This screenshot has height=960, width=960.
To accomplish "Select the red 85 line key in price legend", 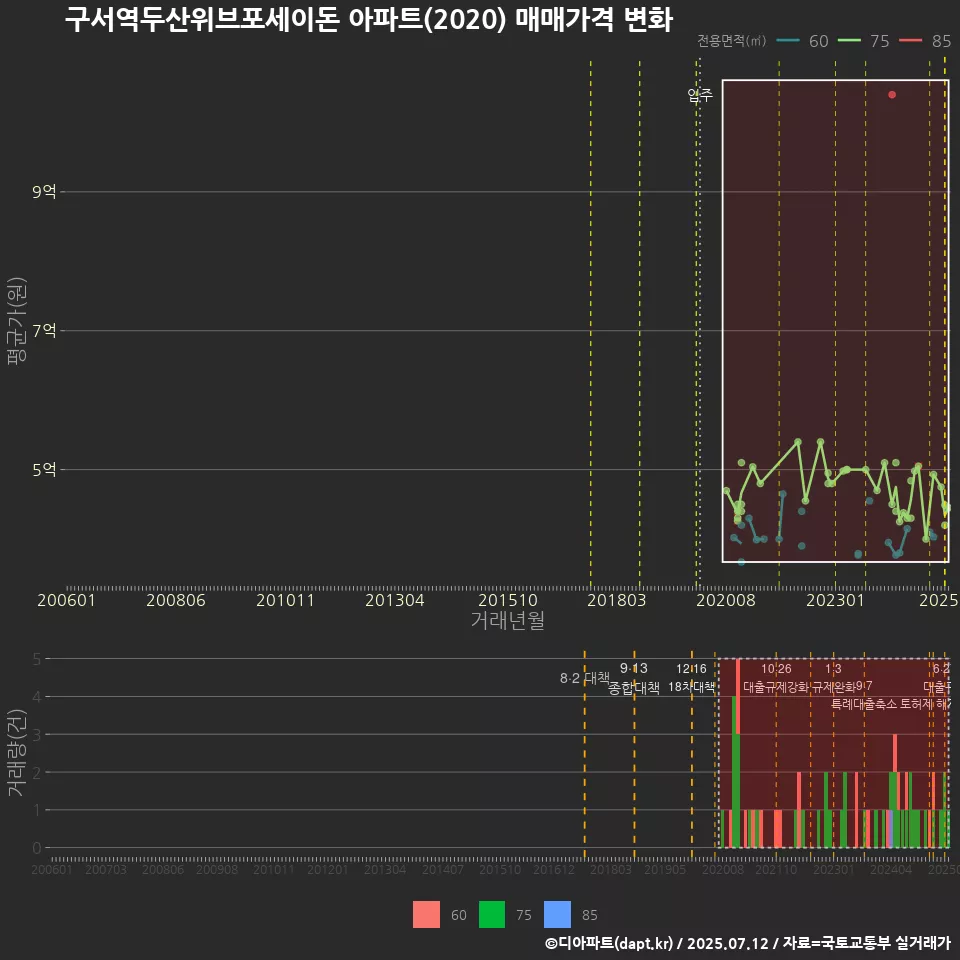I will coord(910,41).
